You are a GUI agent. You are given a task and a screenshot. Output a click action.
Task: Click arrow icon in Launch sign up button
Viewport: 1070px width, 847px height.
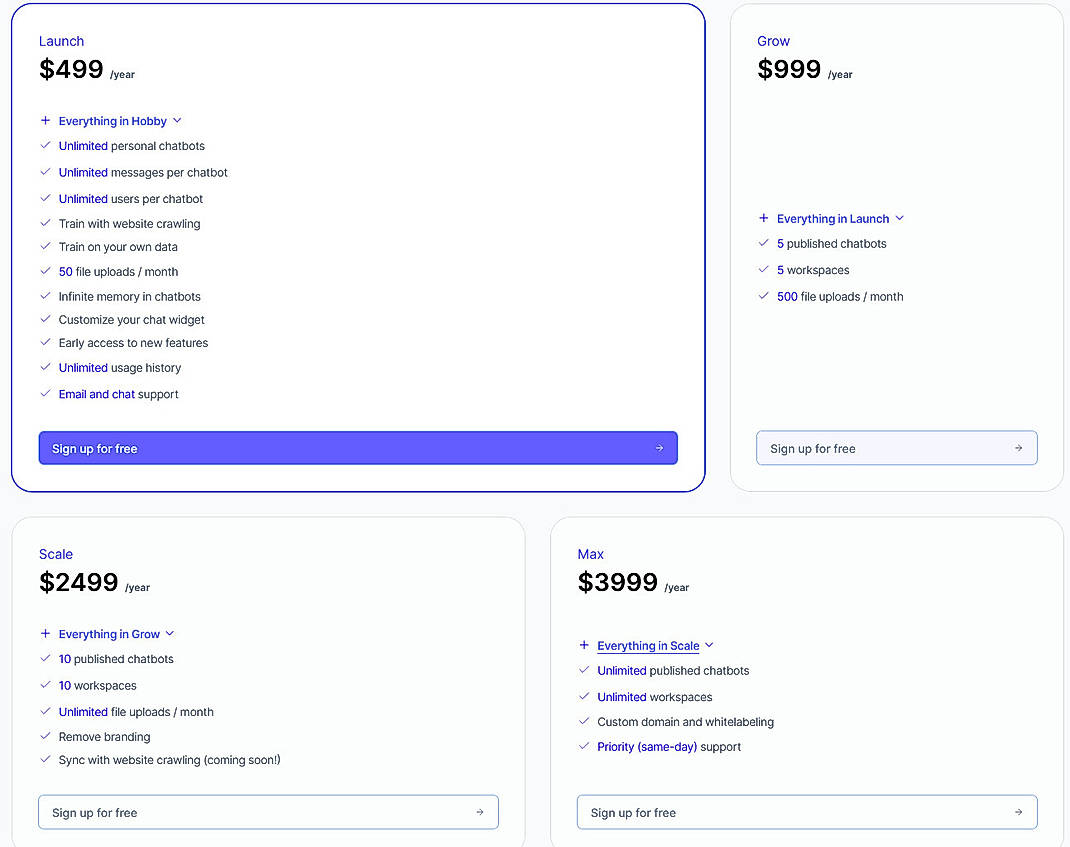pos(659,448)
